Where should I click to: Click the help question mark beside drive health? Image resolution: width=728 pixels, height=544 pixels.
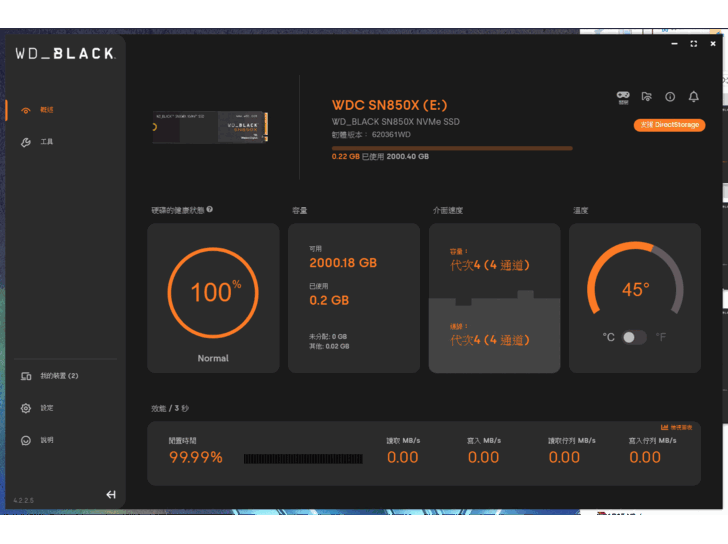tap(210, 209)
